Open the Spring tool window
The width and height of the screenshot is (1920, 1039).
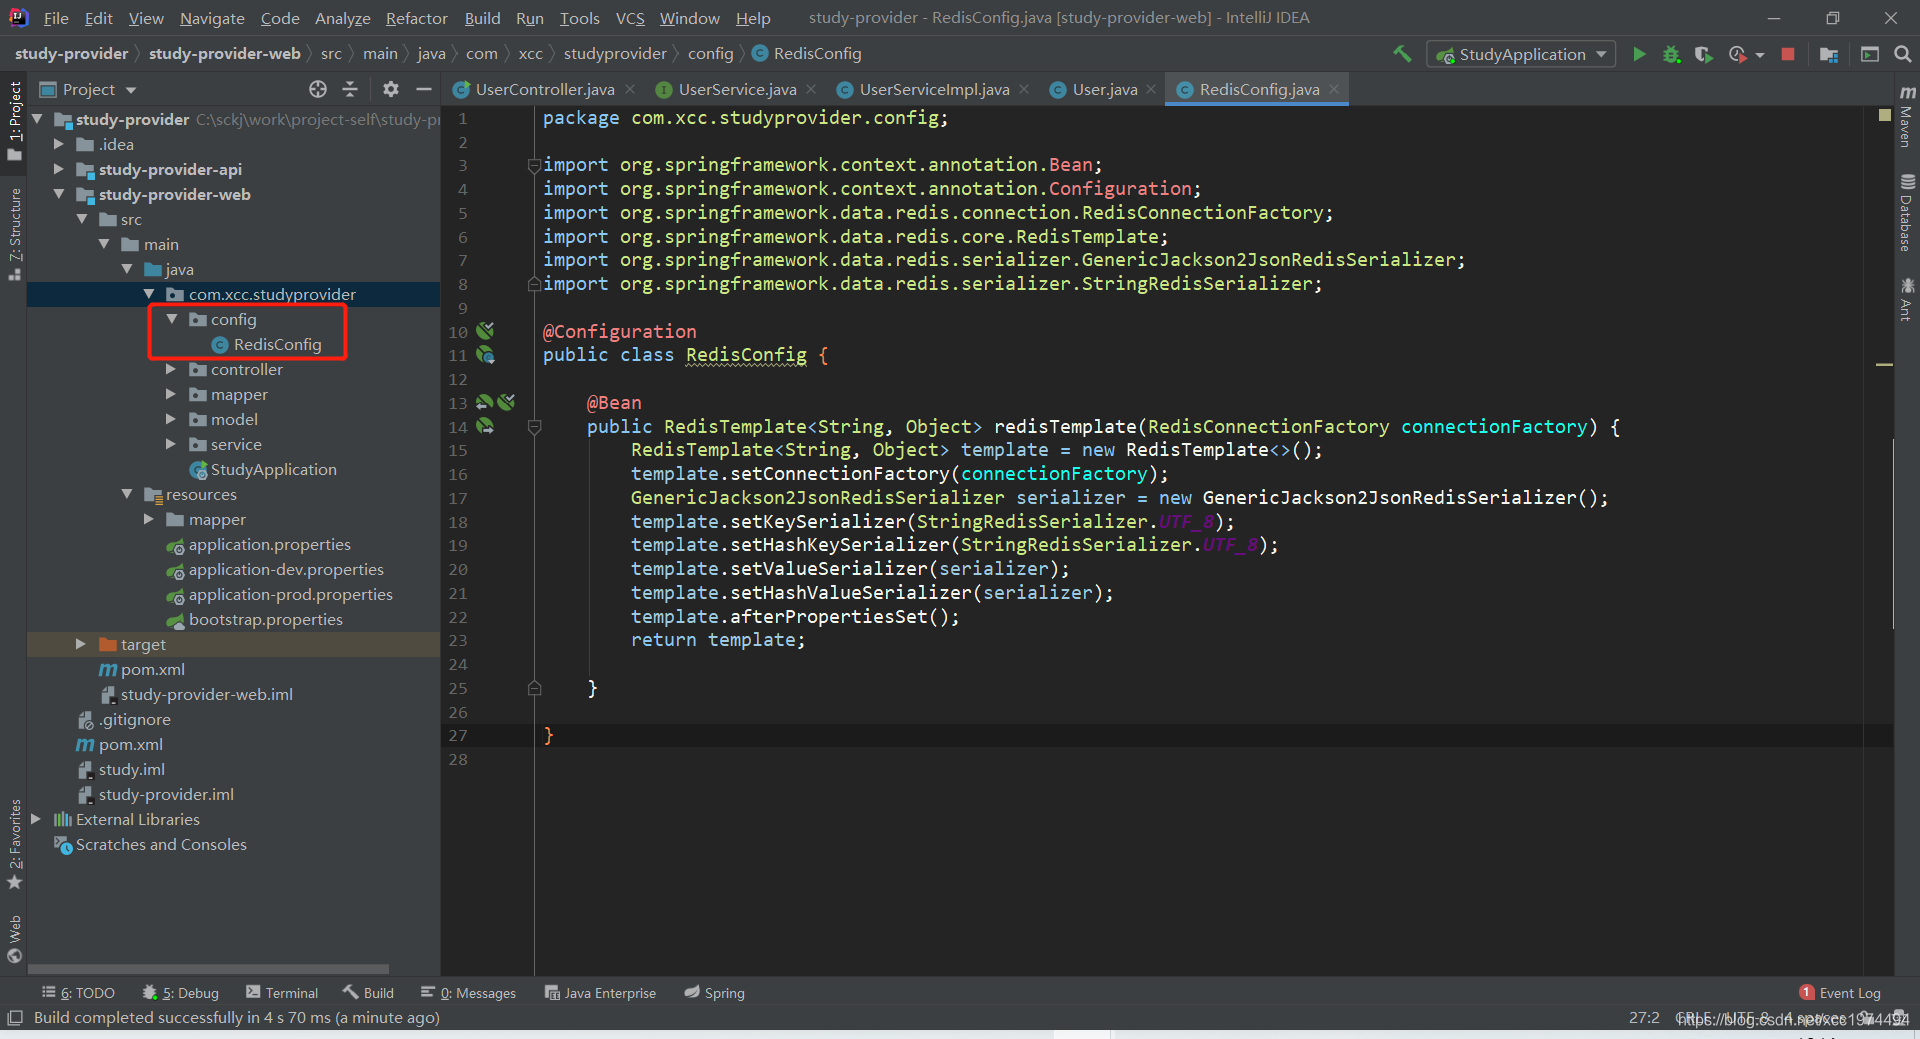(x=714, y=993)
